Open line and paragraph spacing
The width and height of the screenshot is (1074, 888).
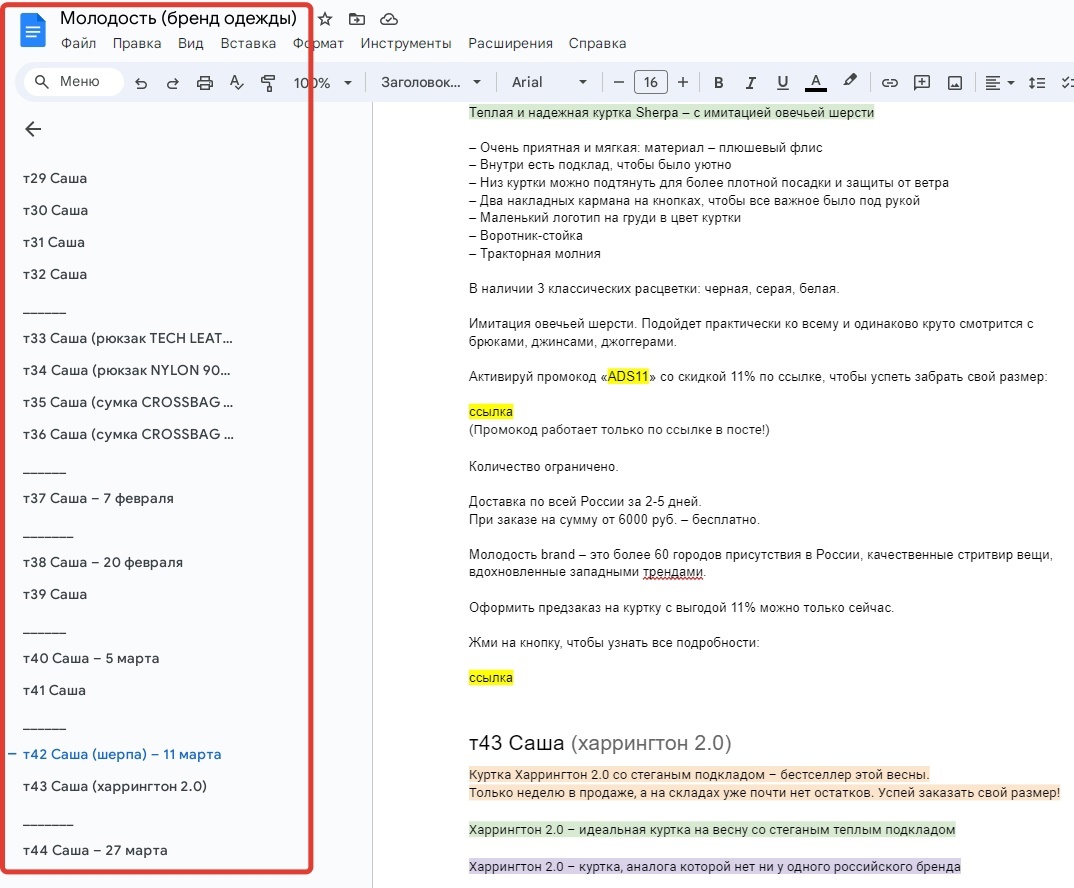[1037, 83]
